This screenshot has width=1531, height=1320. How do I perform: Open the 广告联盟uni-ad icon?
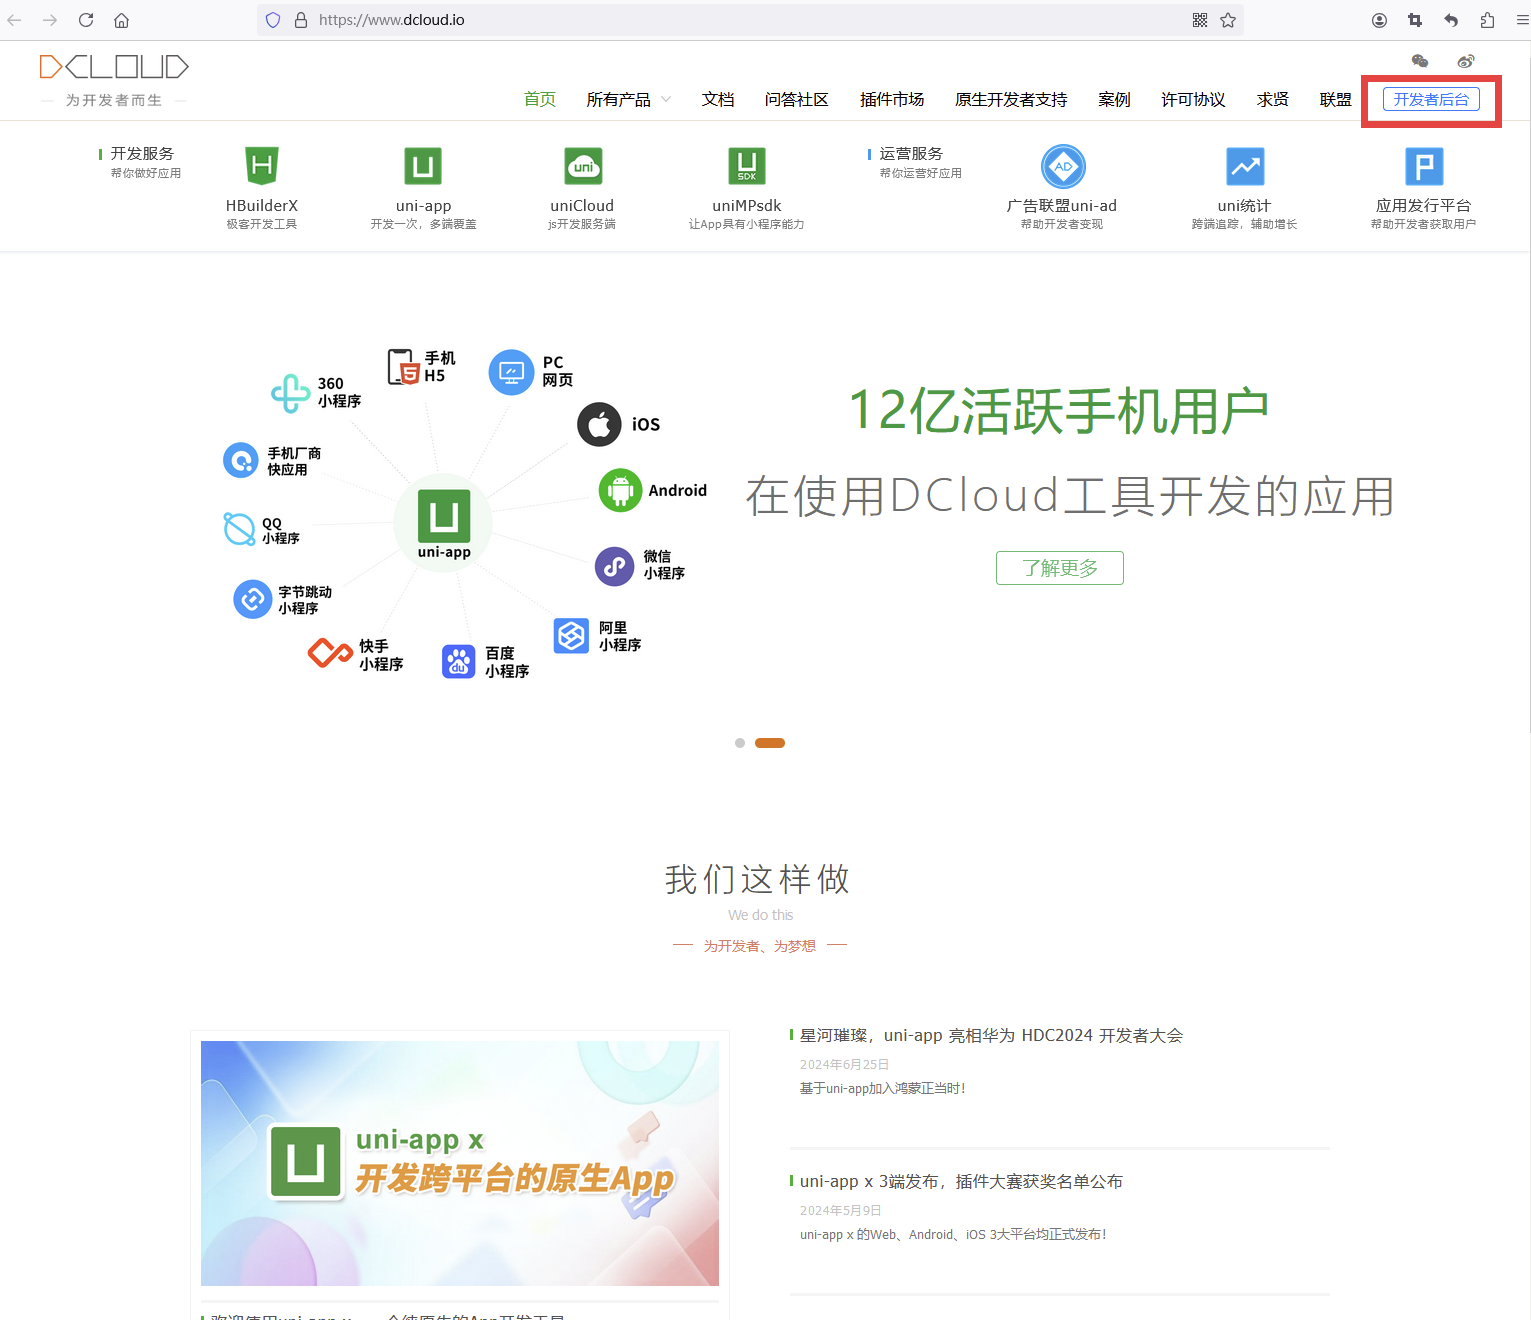point(1063,166)
